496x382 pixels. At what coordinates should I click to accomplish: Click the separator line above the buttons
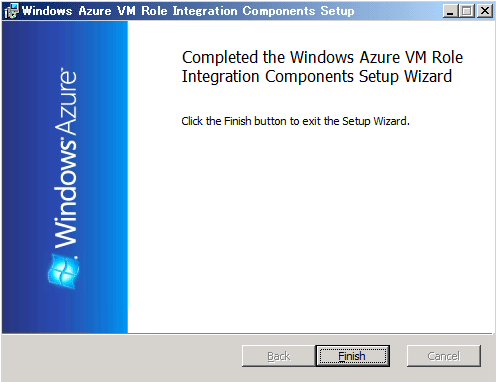pos(247,334)
